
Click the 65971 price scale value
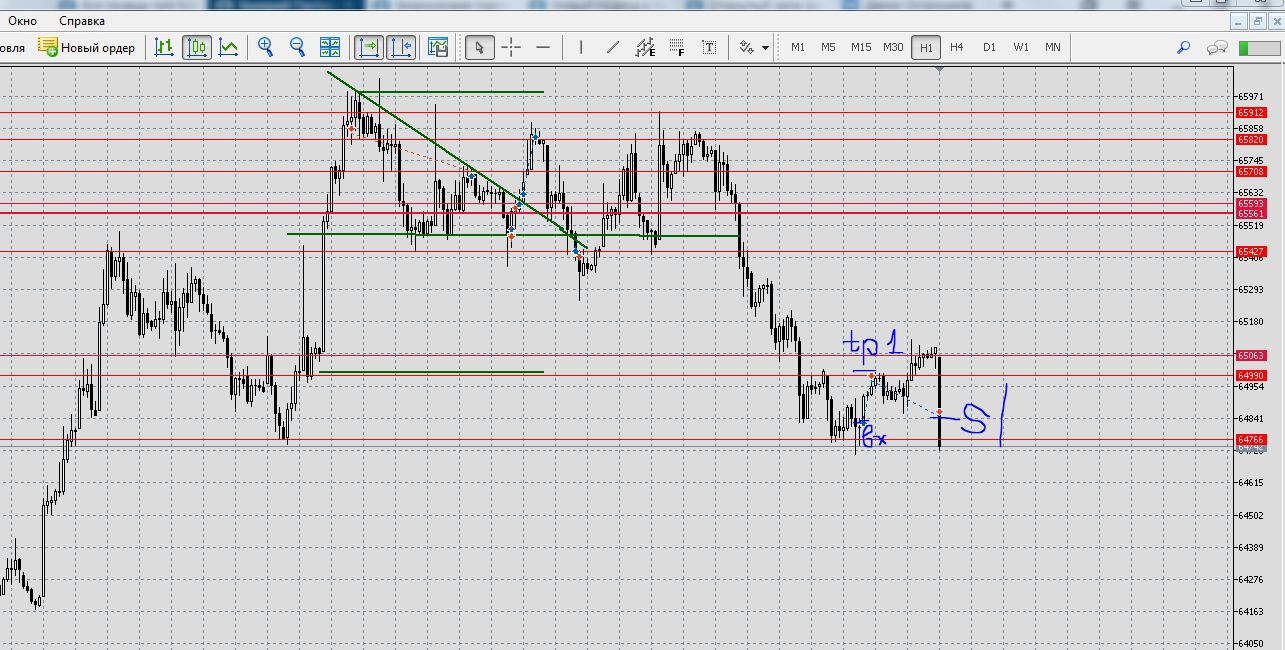pyautogui.click(x=1251, y=96)
